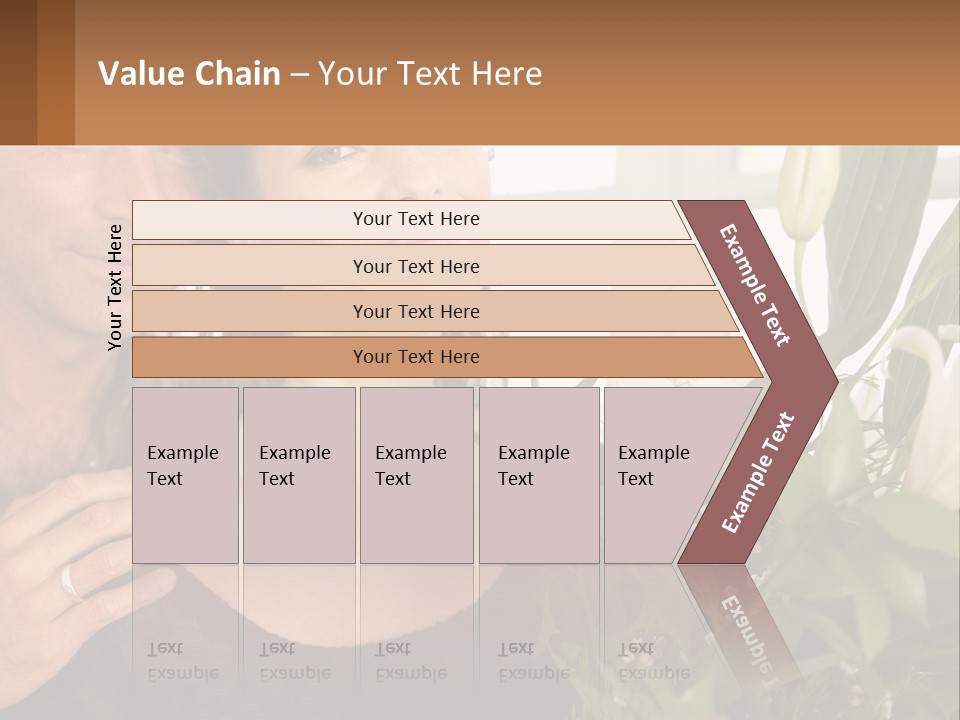Screen dimensions: 960x720
Task: Select the leftmost "Example Text" box
Action: coord(185,475)
